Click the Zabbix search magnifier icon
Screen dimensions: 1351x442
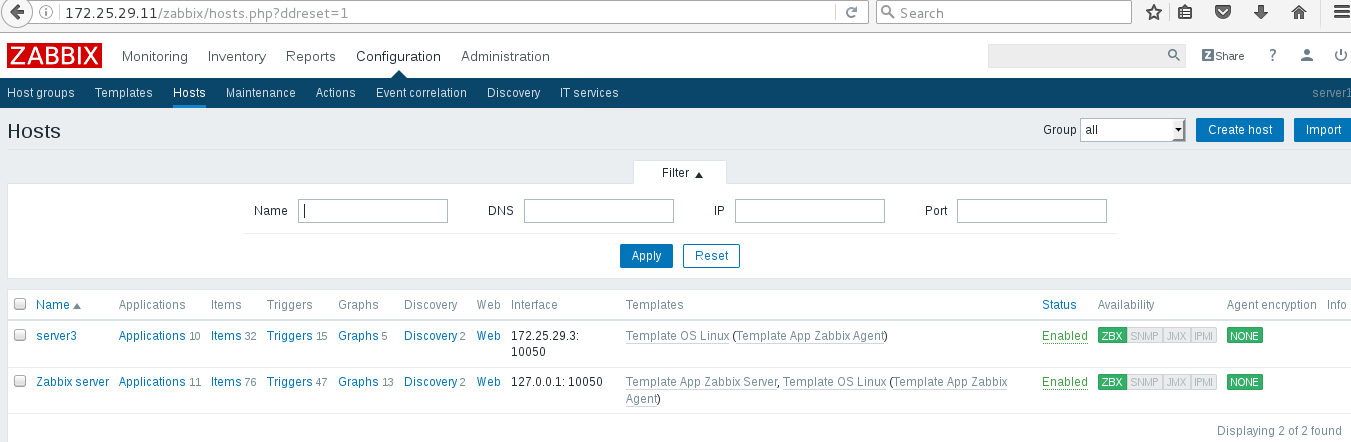[1174, 56]
